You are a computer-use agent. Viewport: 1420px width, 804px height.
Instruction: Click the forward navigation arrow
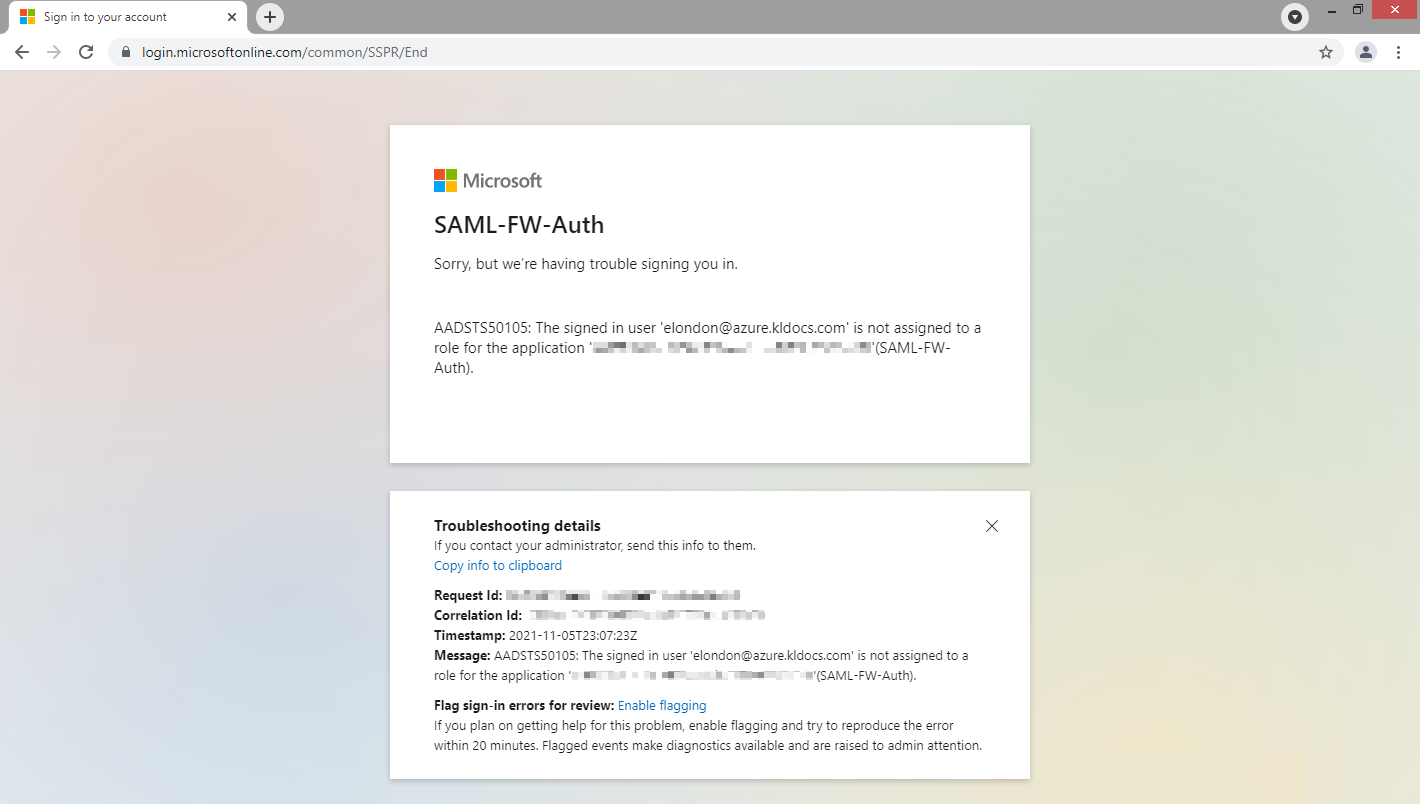pos(54,51)
